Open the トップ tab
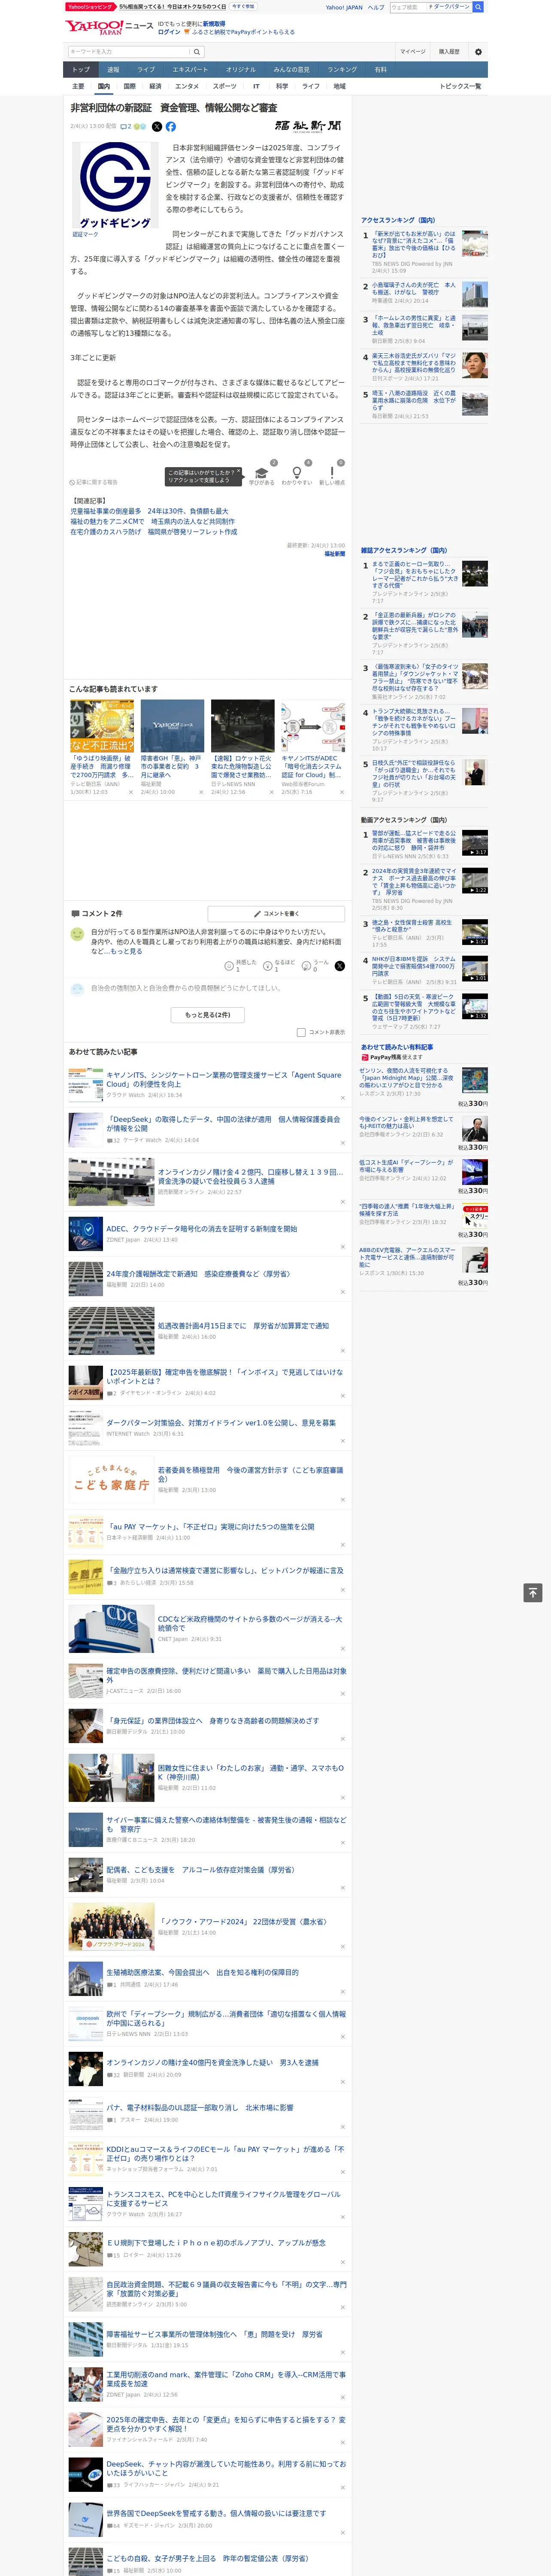551x2576 pixels. pyautogui.click(x=81, y=70)
